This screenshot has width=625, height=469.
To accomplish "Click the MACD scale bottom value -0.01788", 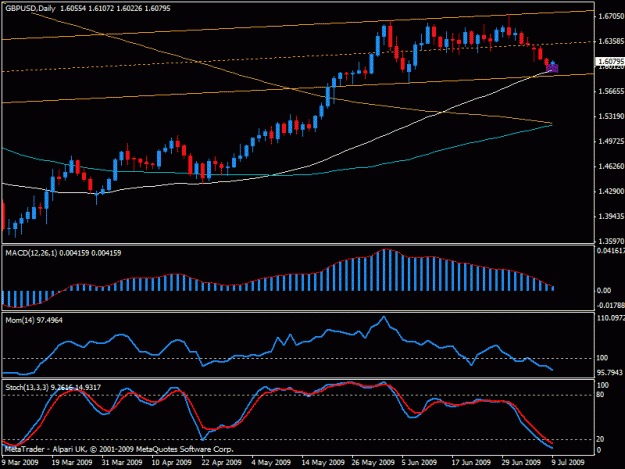I will (x=611, y=306).
